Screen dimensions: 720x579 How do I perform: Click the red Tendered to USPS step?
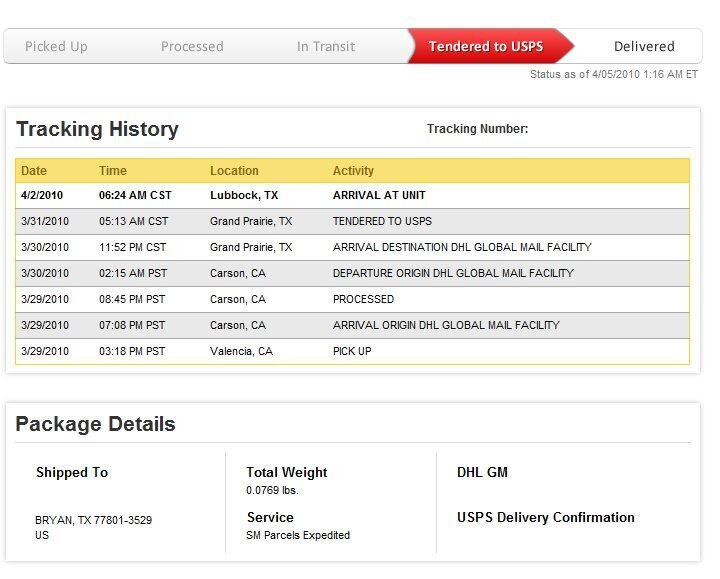[x=486, y=46]
